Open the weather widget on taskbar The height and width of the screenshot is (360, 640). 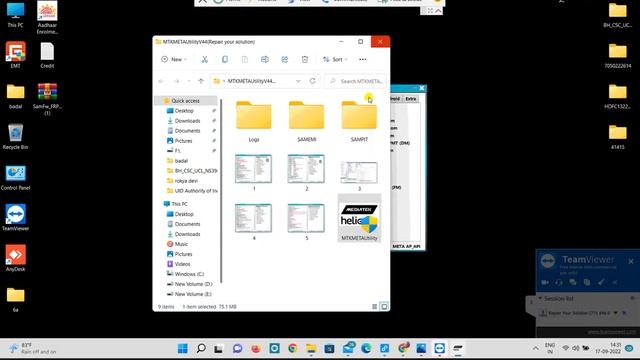pos(33,348)
